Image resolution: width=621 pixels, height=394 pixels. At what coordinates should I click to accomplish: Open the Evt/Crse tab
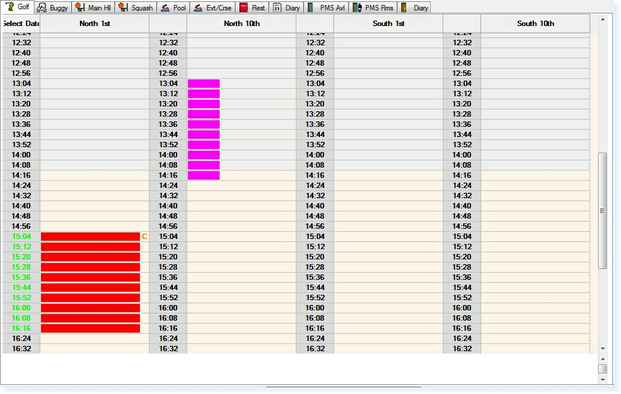click(213, 8)
